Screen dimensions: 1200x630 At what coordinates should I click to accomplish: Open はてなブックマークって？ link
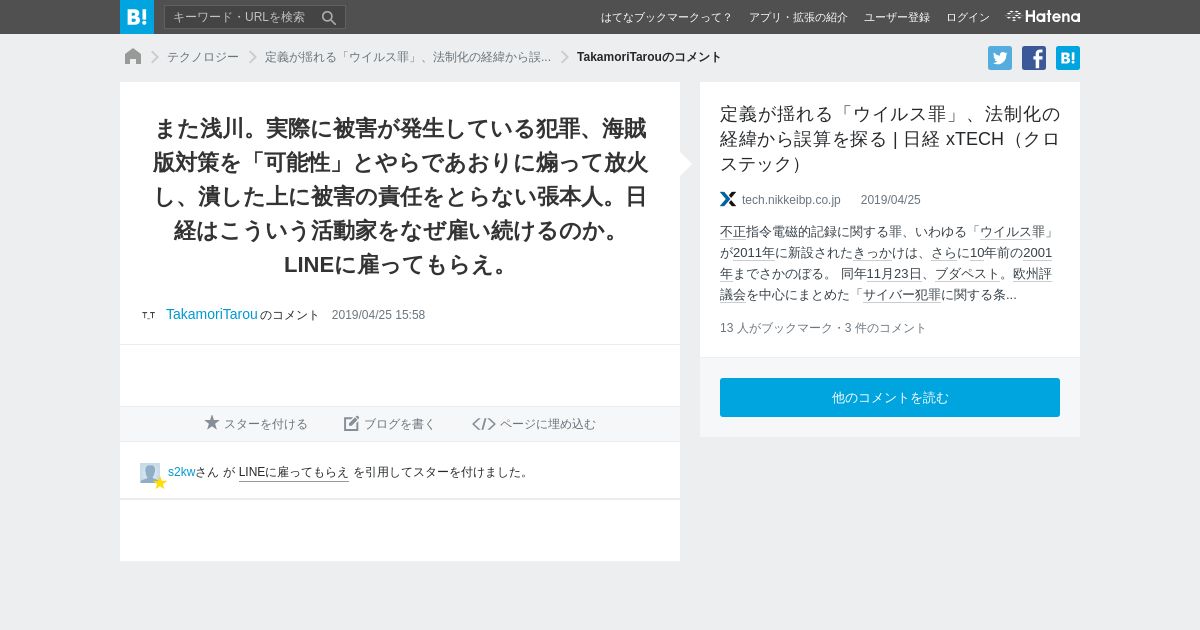click(666, 17)
